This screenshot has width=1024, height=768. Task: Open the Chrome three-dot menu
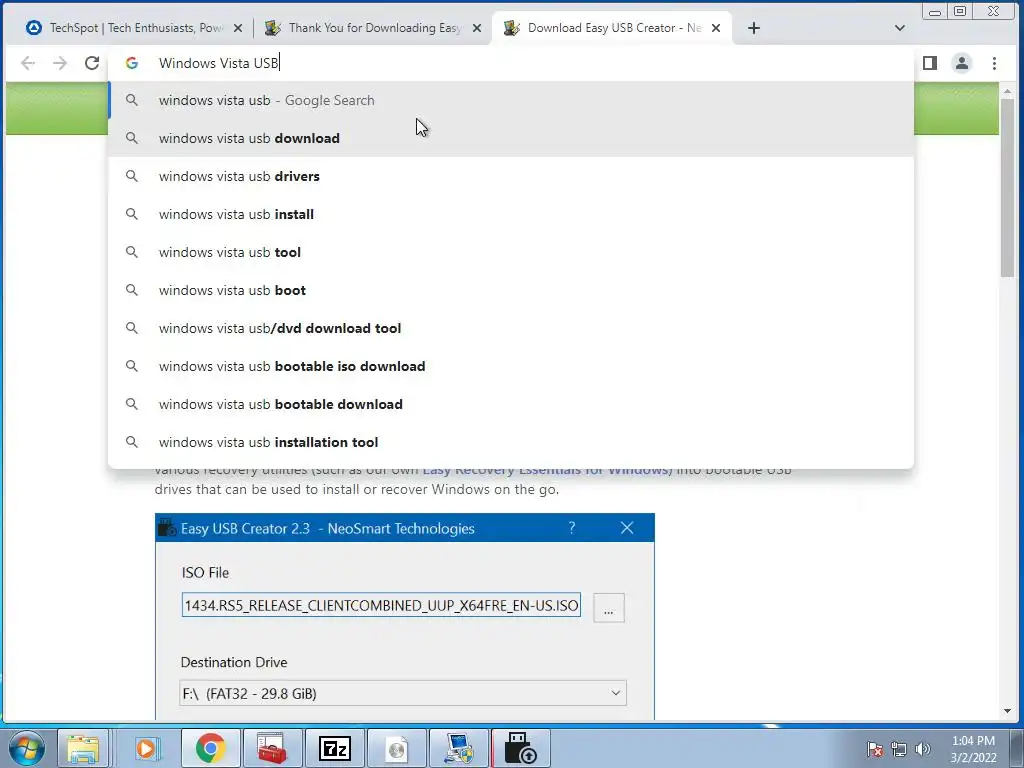(994, 63)
